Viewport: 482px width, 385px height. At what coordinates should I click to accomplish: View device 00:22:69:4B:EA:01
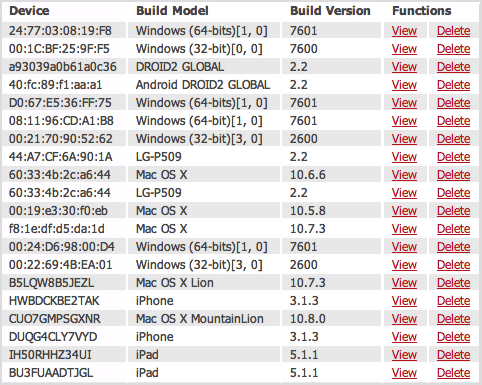tap(404, 265)
